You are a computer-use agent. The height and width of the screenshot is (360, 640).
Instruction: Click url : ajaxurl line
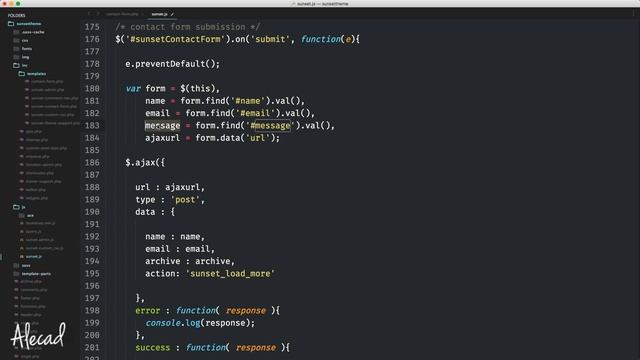click(x=170, y=187)
